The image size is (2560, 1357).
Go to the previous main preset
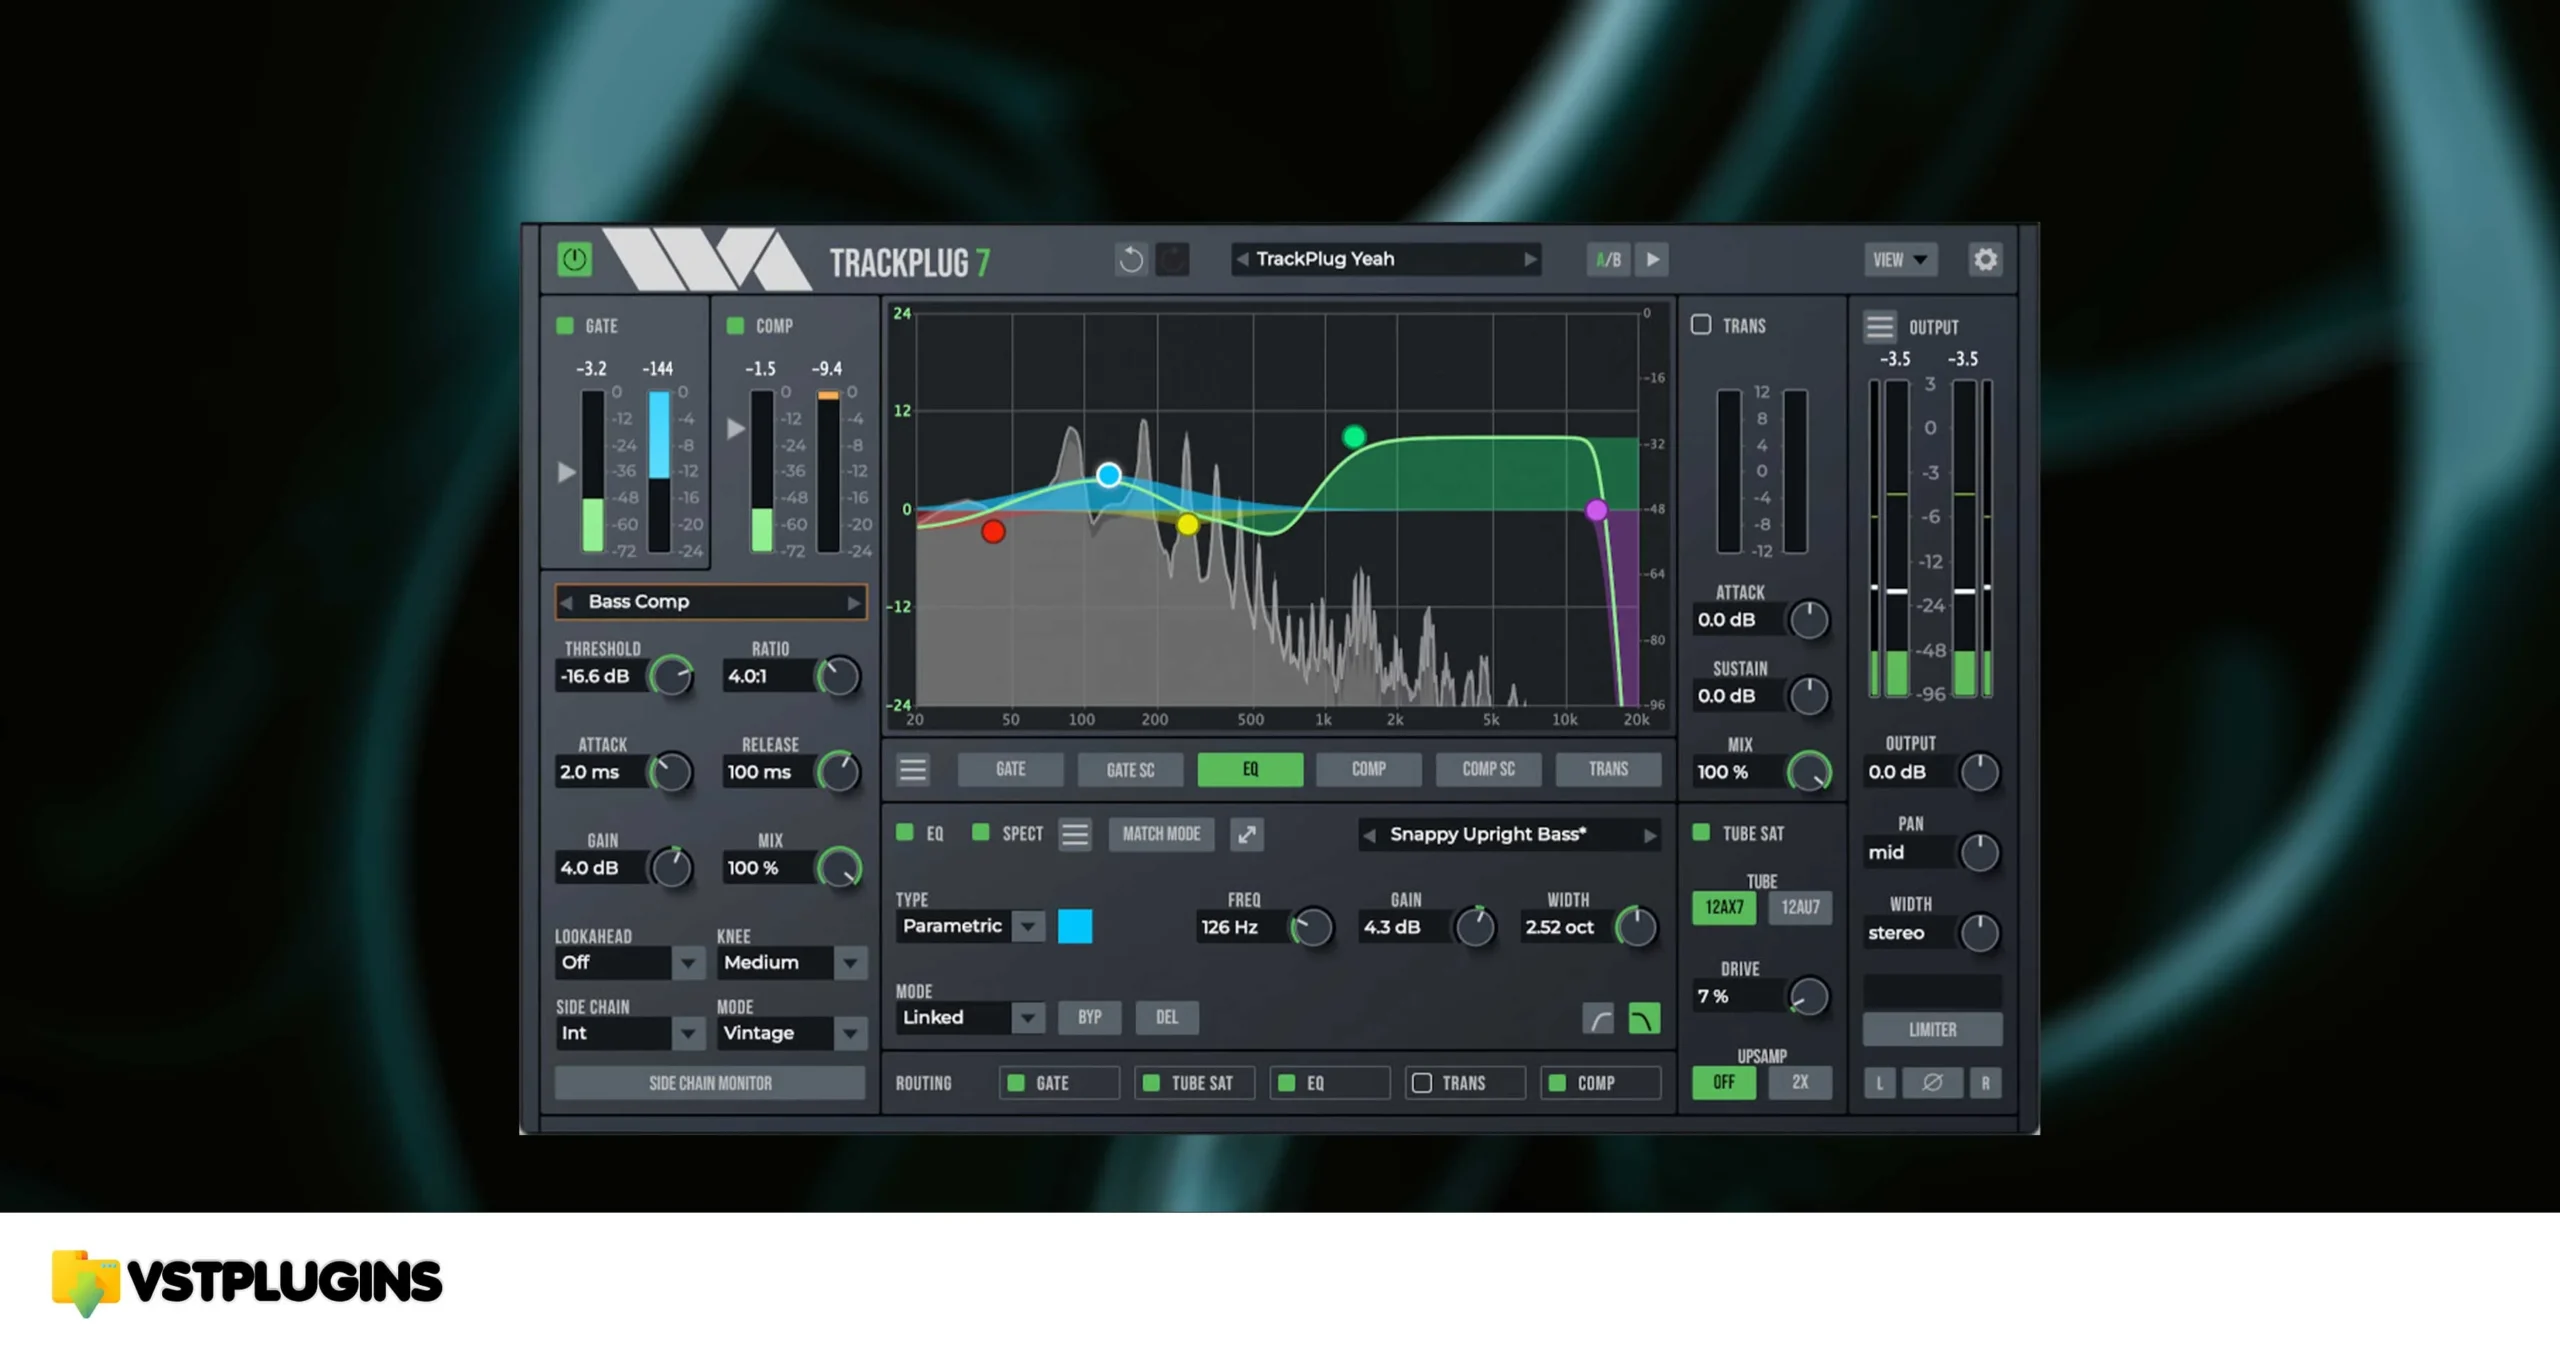click(1242, 260)
